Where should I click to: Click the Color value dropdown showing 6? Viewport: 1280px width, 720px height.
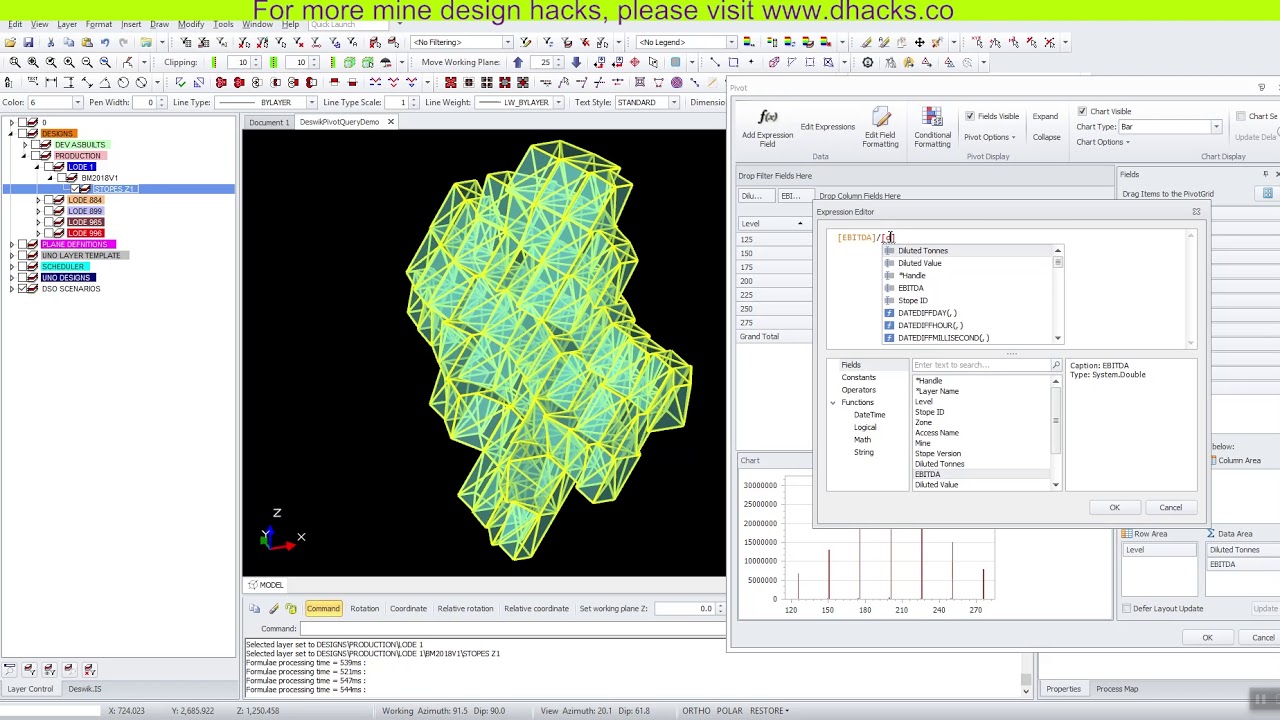click(77, 102)
